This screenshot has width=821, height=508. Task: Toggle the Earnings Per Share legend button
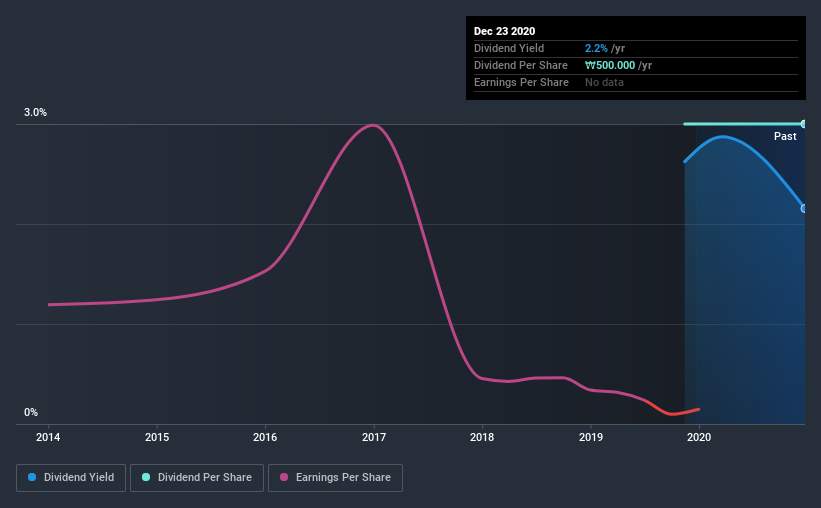(335, 478)
